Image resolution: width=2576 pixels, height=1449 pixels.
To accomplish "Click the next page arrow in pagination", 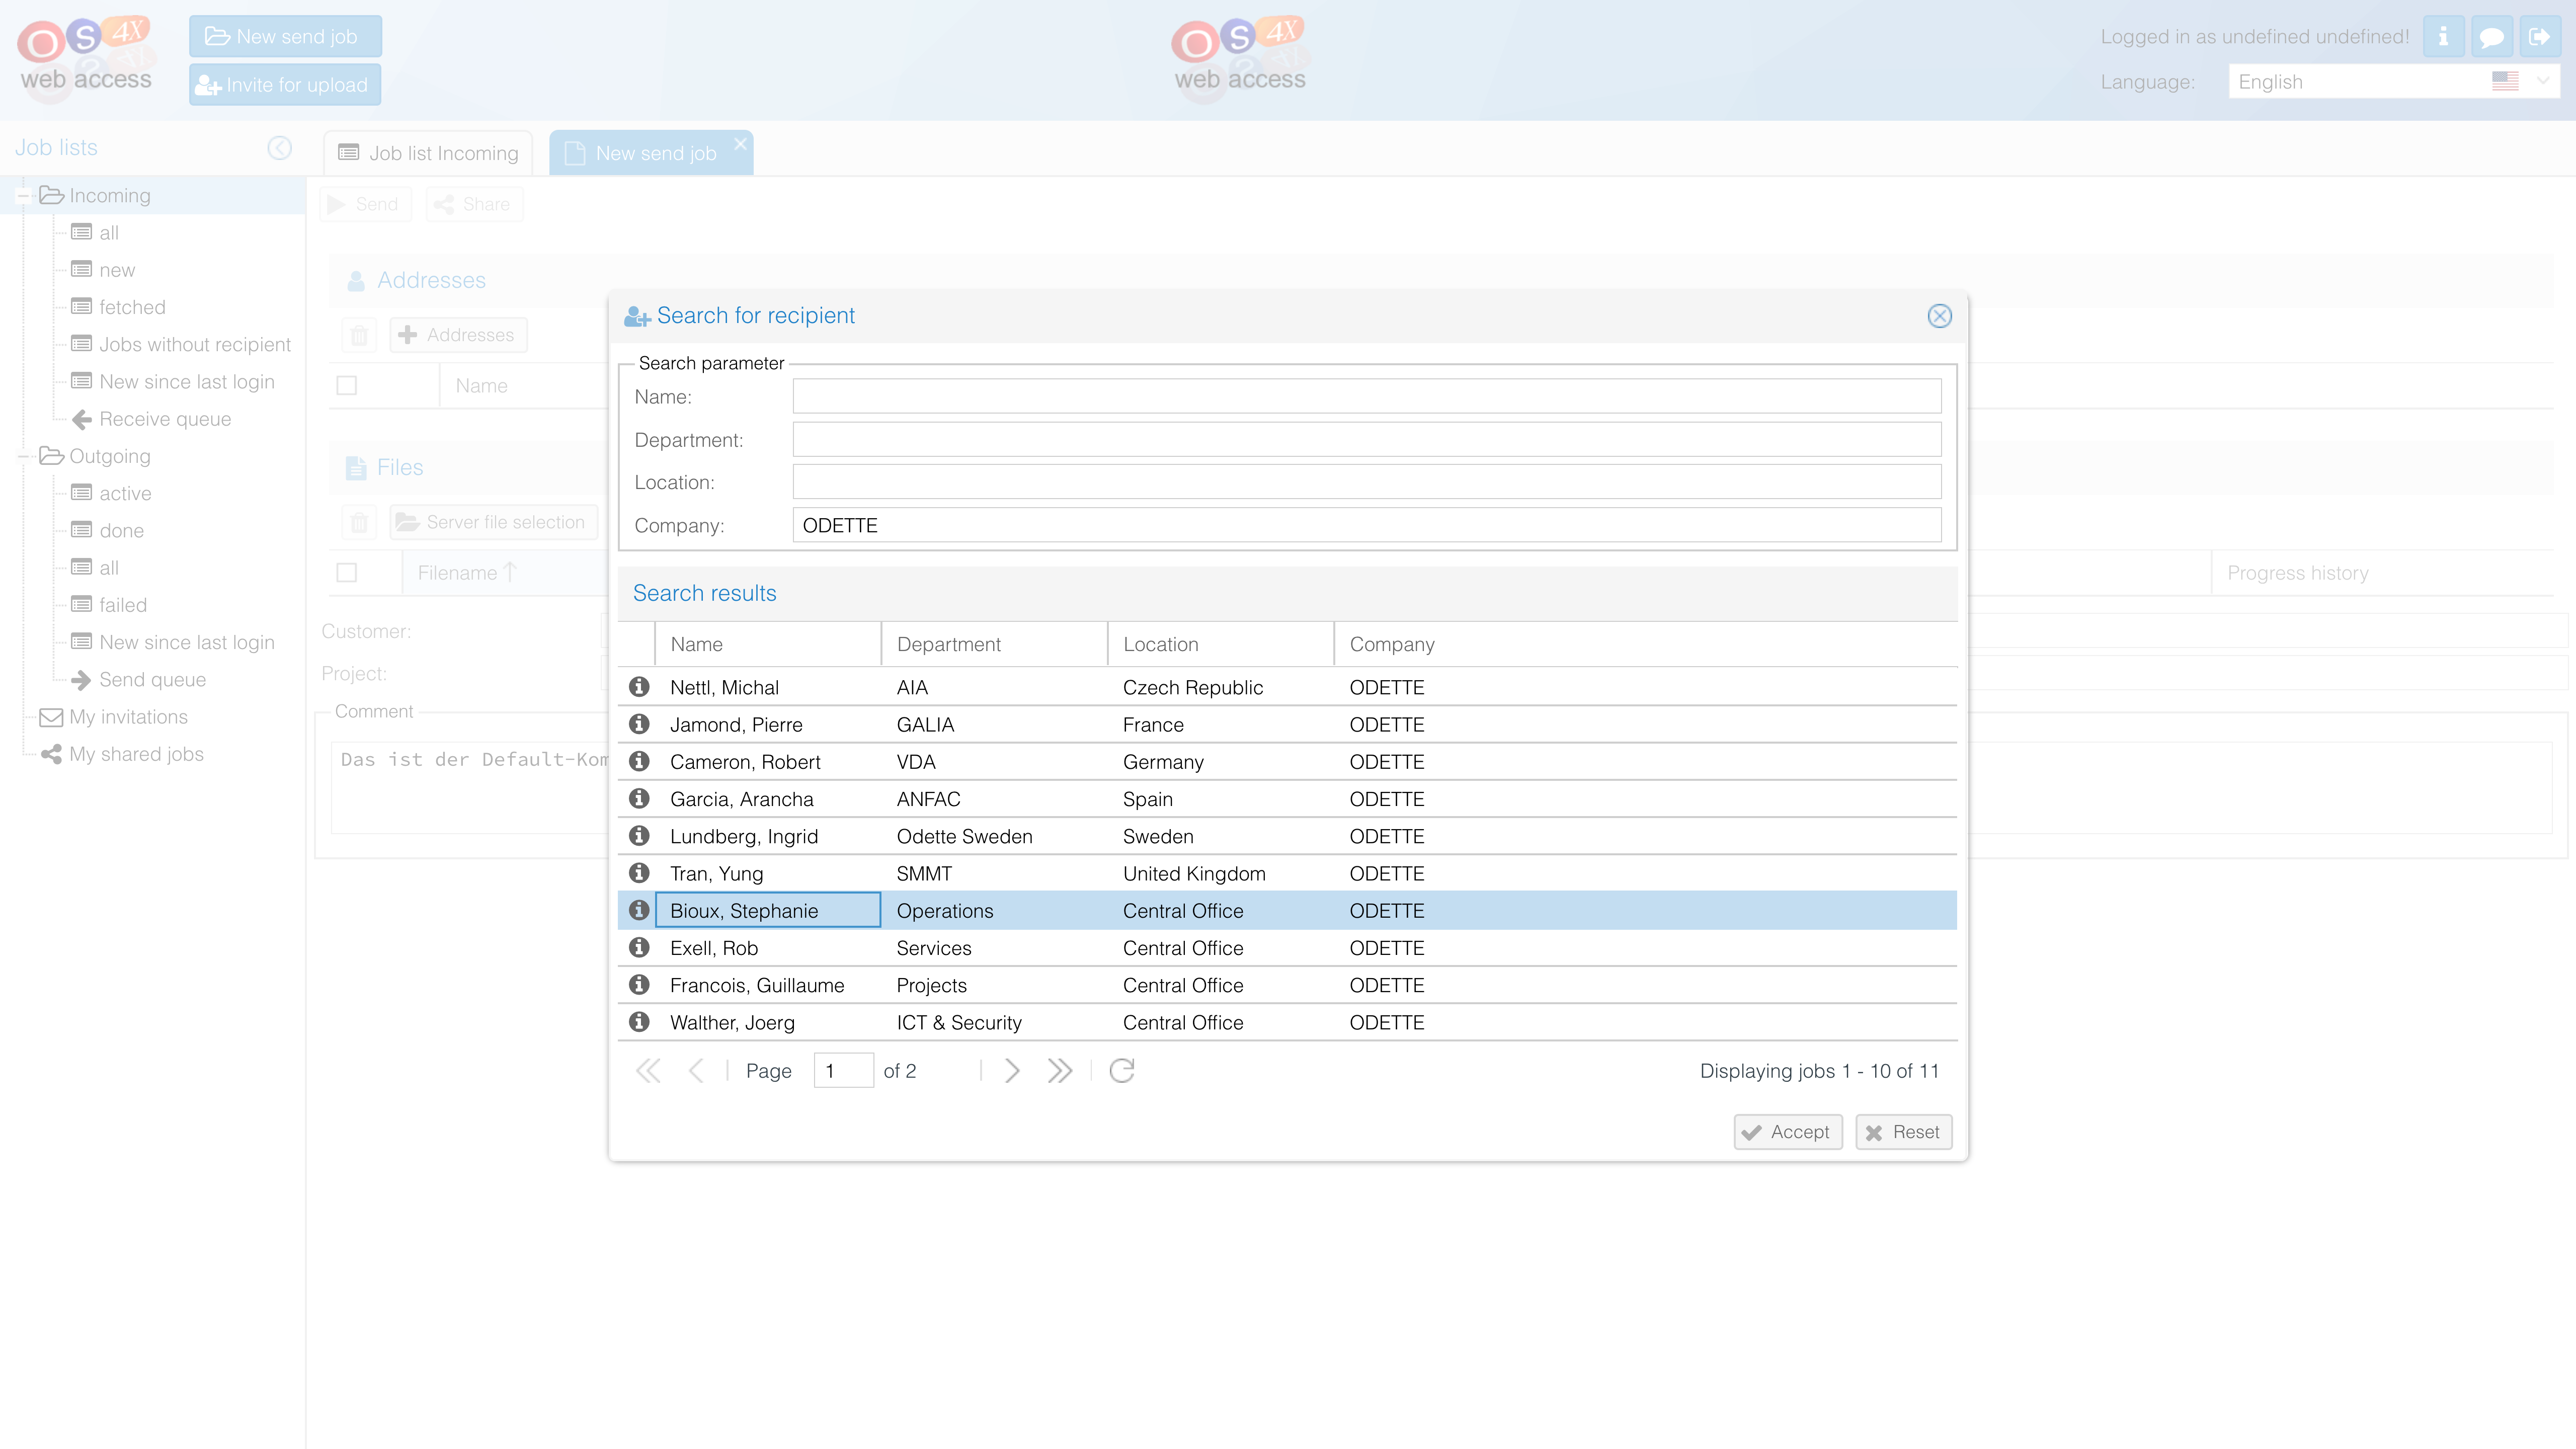I will click(x=1010, y=1070).
